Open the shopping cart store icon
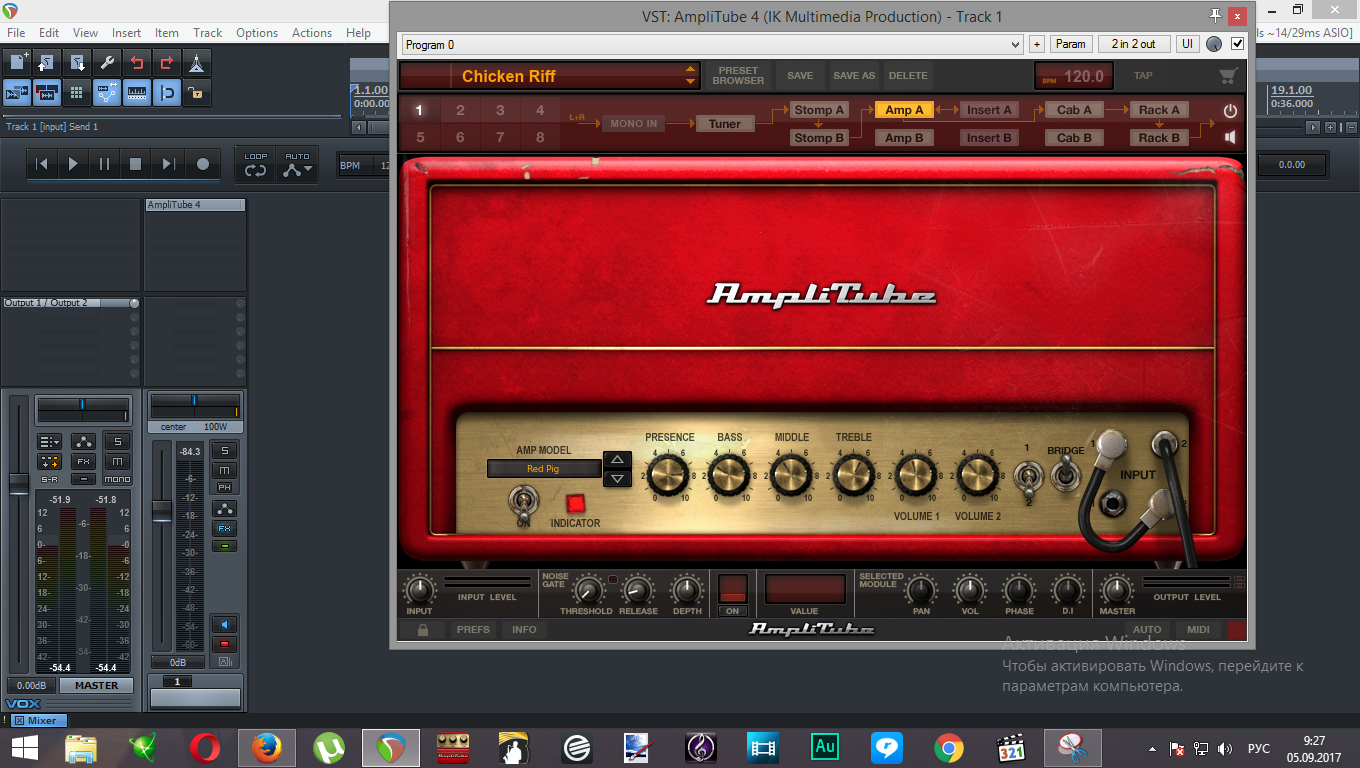1360x768 pixels. point(1228,76)
